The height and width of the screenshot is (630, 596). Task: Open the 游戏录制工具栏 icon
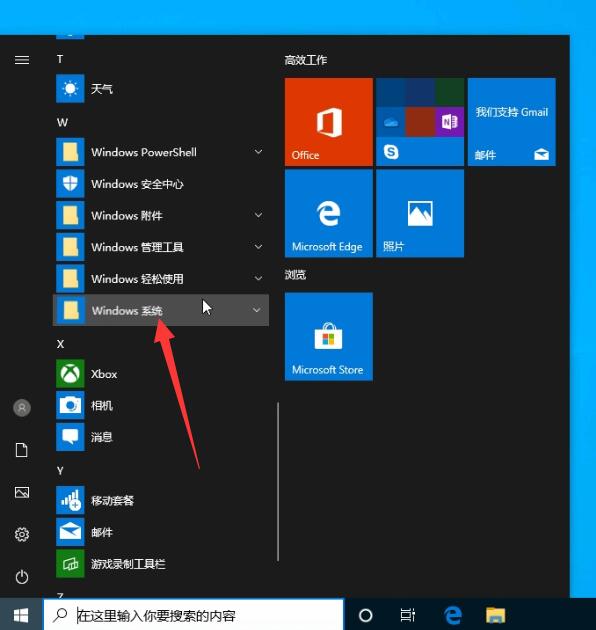(70, 564)
